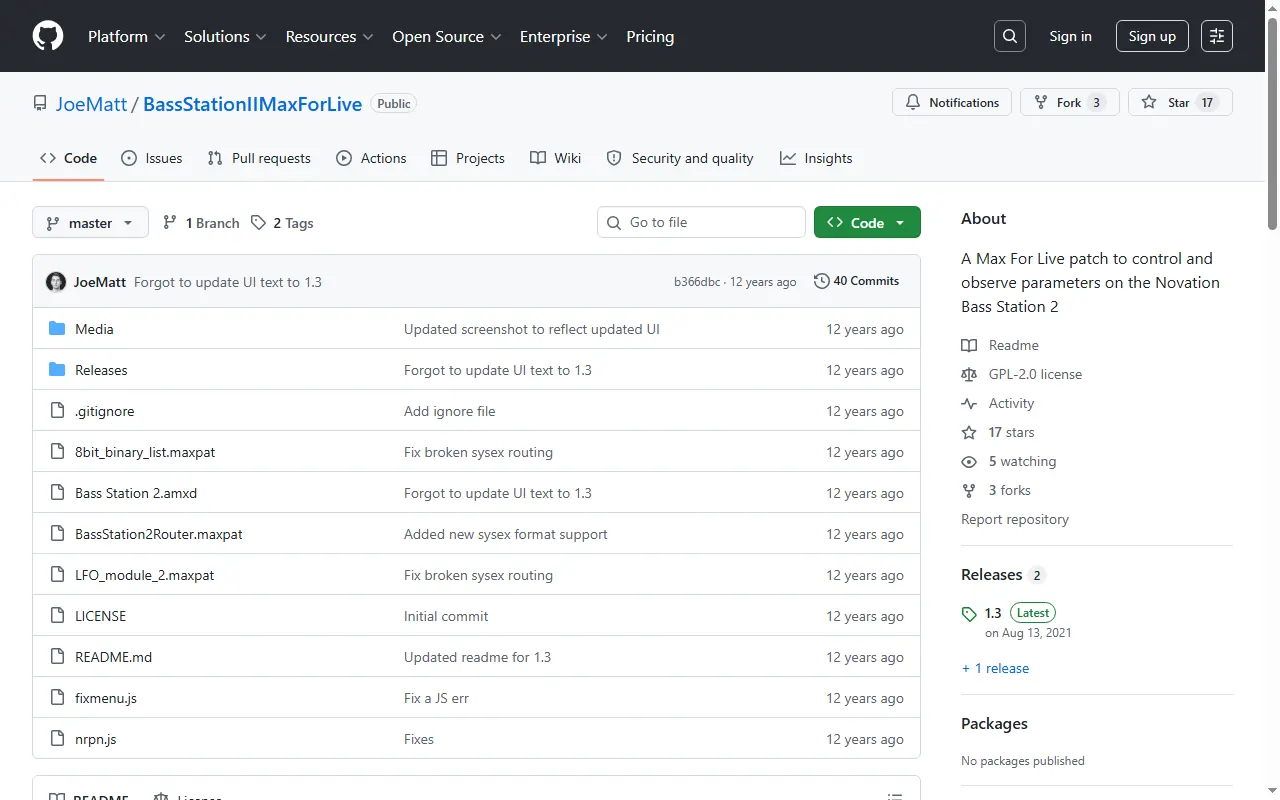The width and height of the screenshot is (1280, 800).
Task: Open the master branch selector dropdown
Action: pos(90,223)
